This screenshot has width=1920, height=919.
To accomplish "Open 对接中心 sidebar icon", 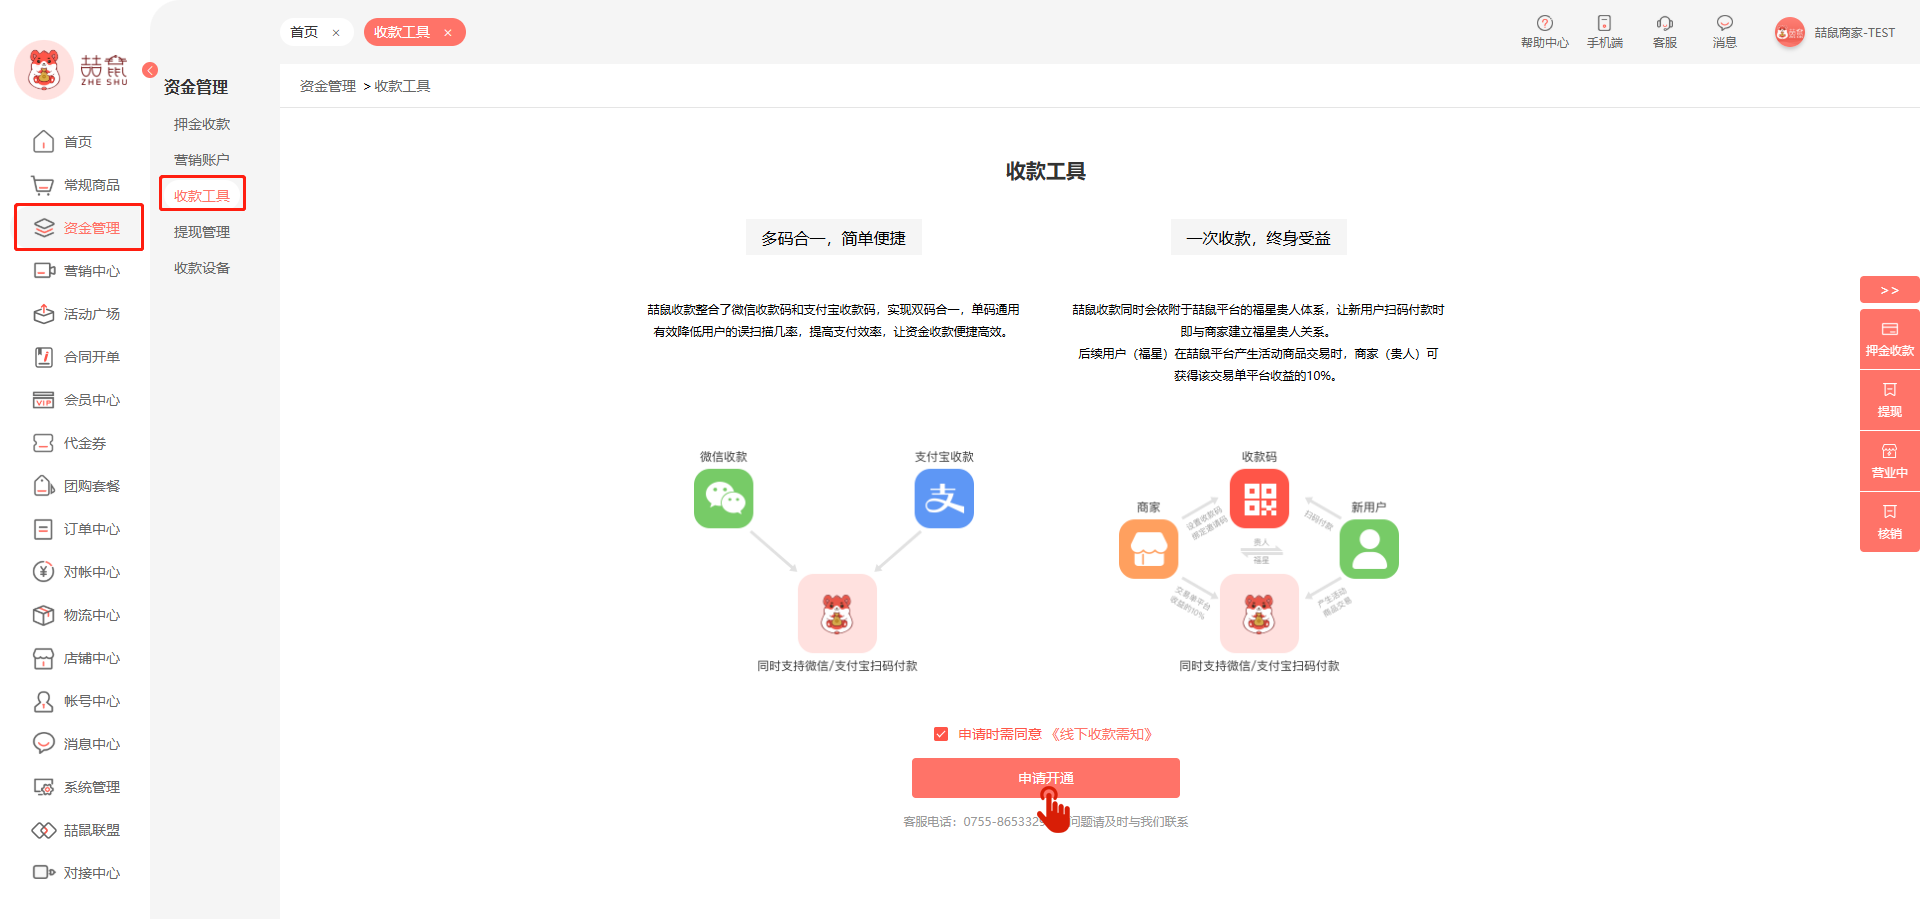I will tap(44, 873).
